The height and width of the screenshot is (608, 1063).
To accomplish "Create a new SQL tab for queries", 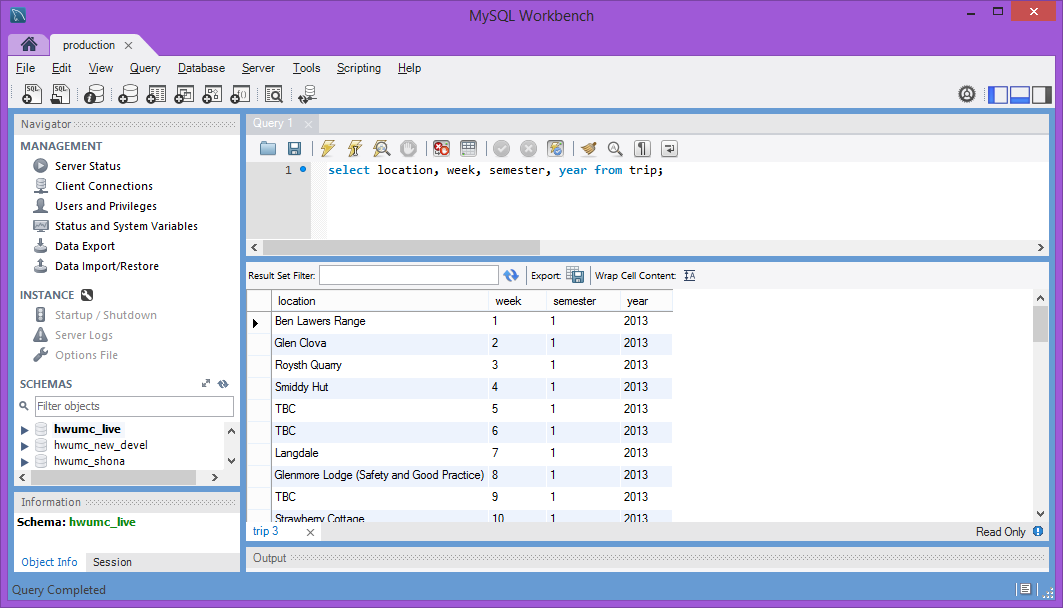I will 32,94.
